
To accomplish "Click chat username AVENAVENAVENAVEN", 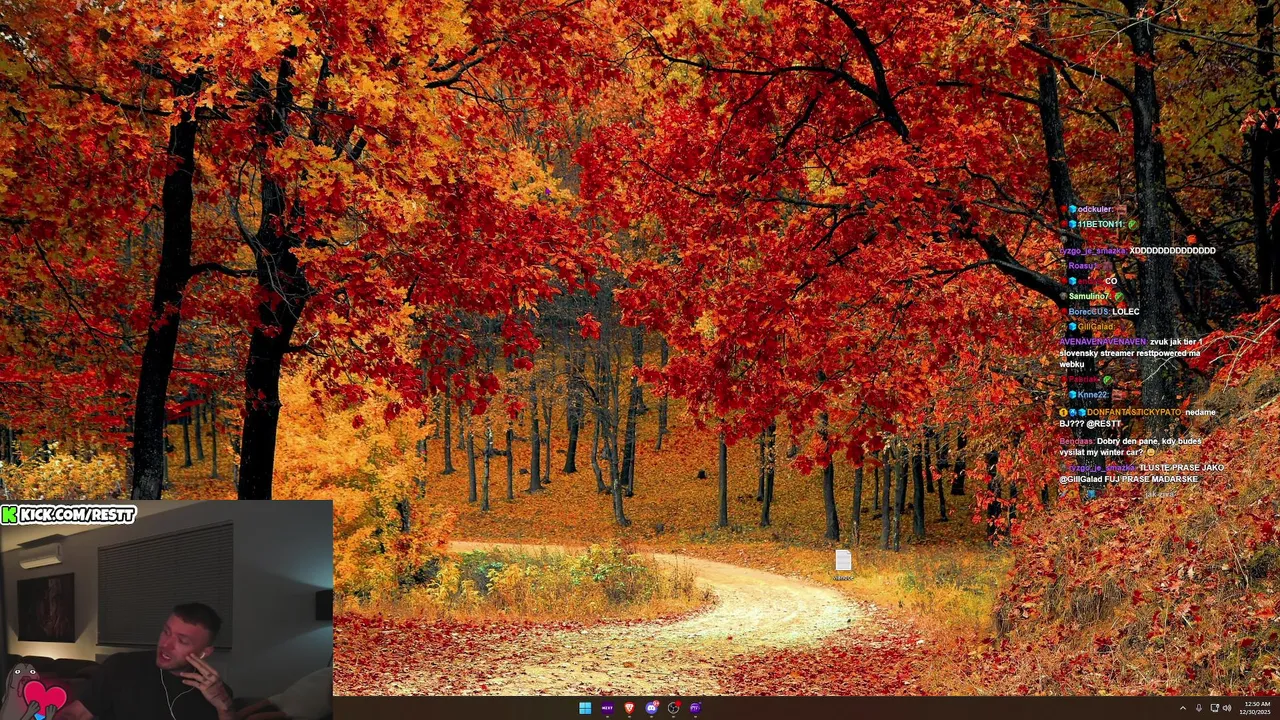I will 1102,342.
